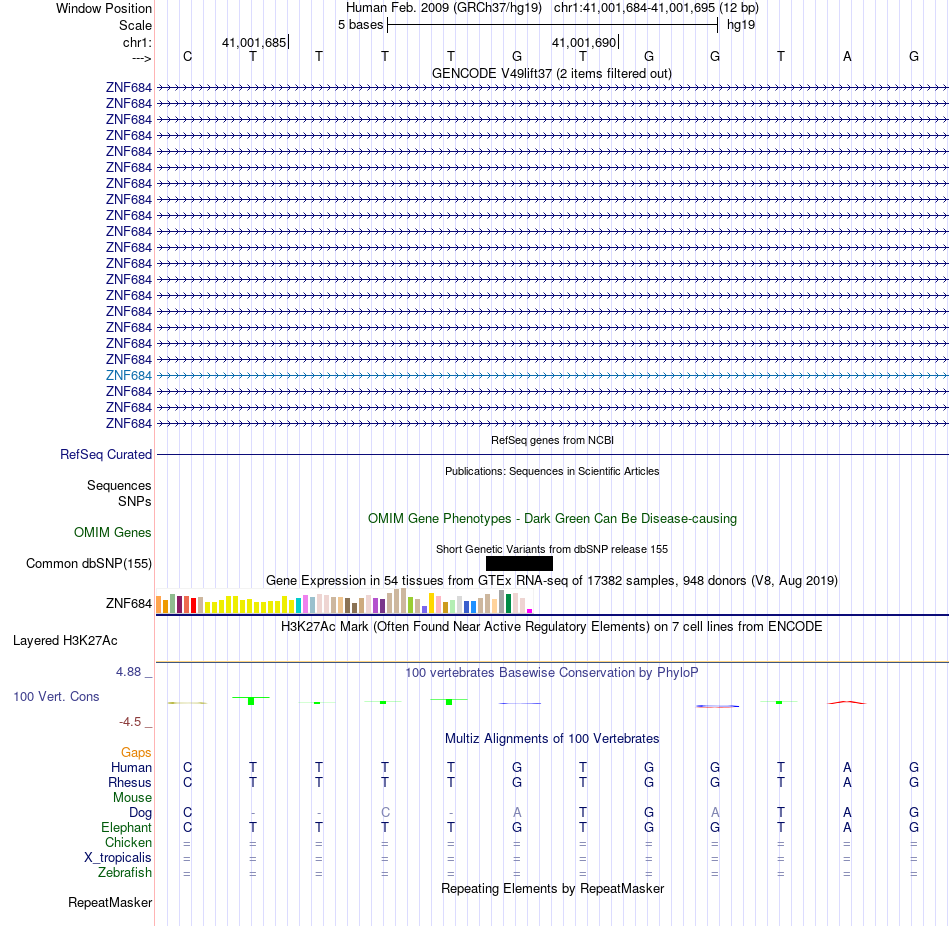The width and height of the screenshot is (950, 926).
Task: Select the Rhesus alignment row label
Action: [130, 782]
